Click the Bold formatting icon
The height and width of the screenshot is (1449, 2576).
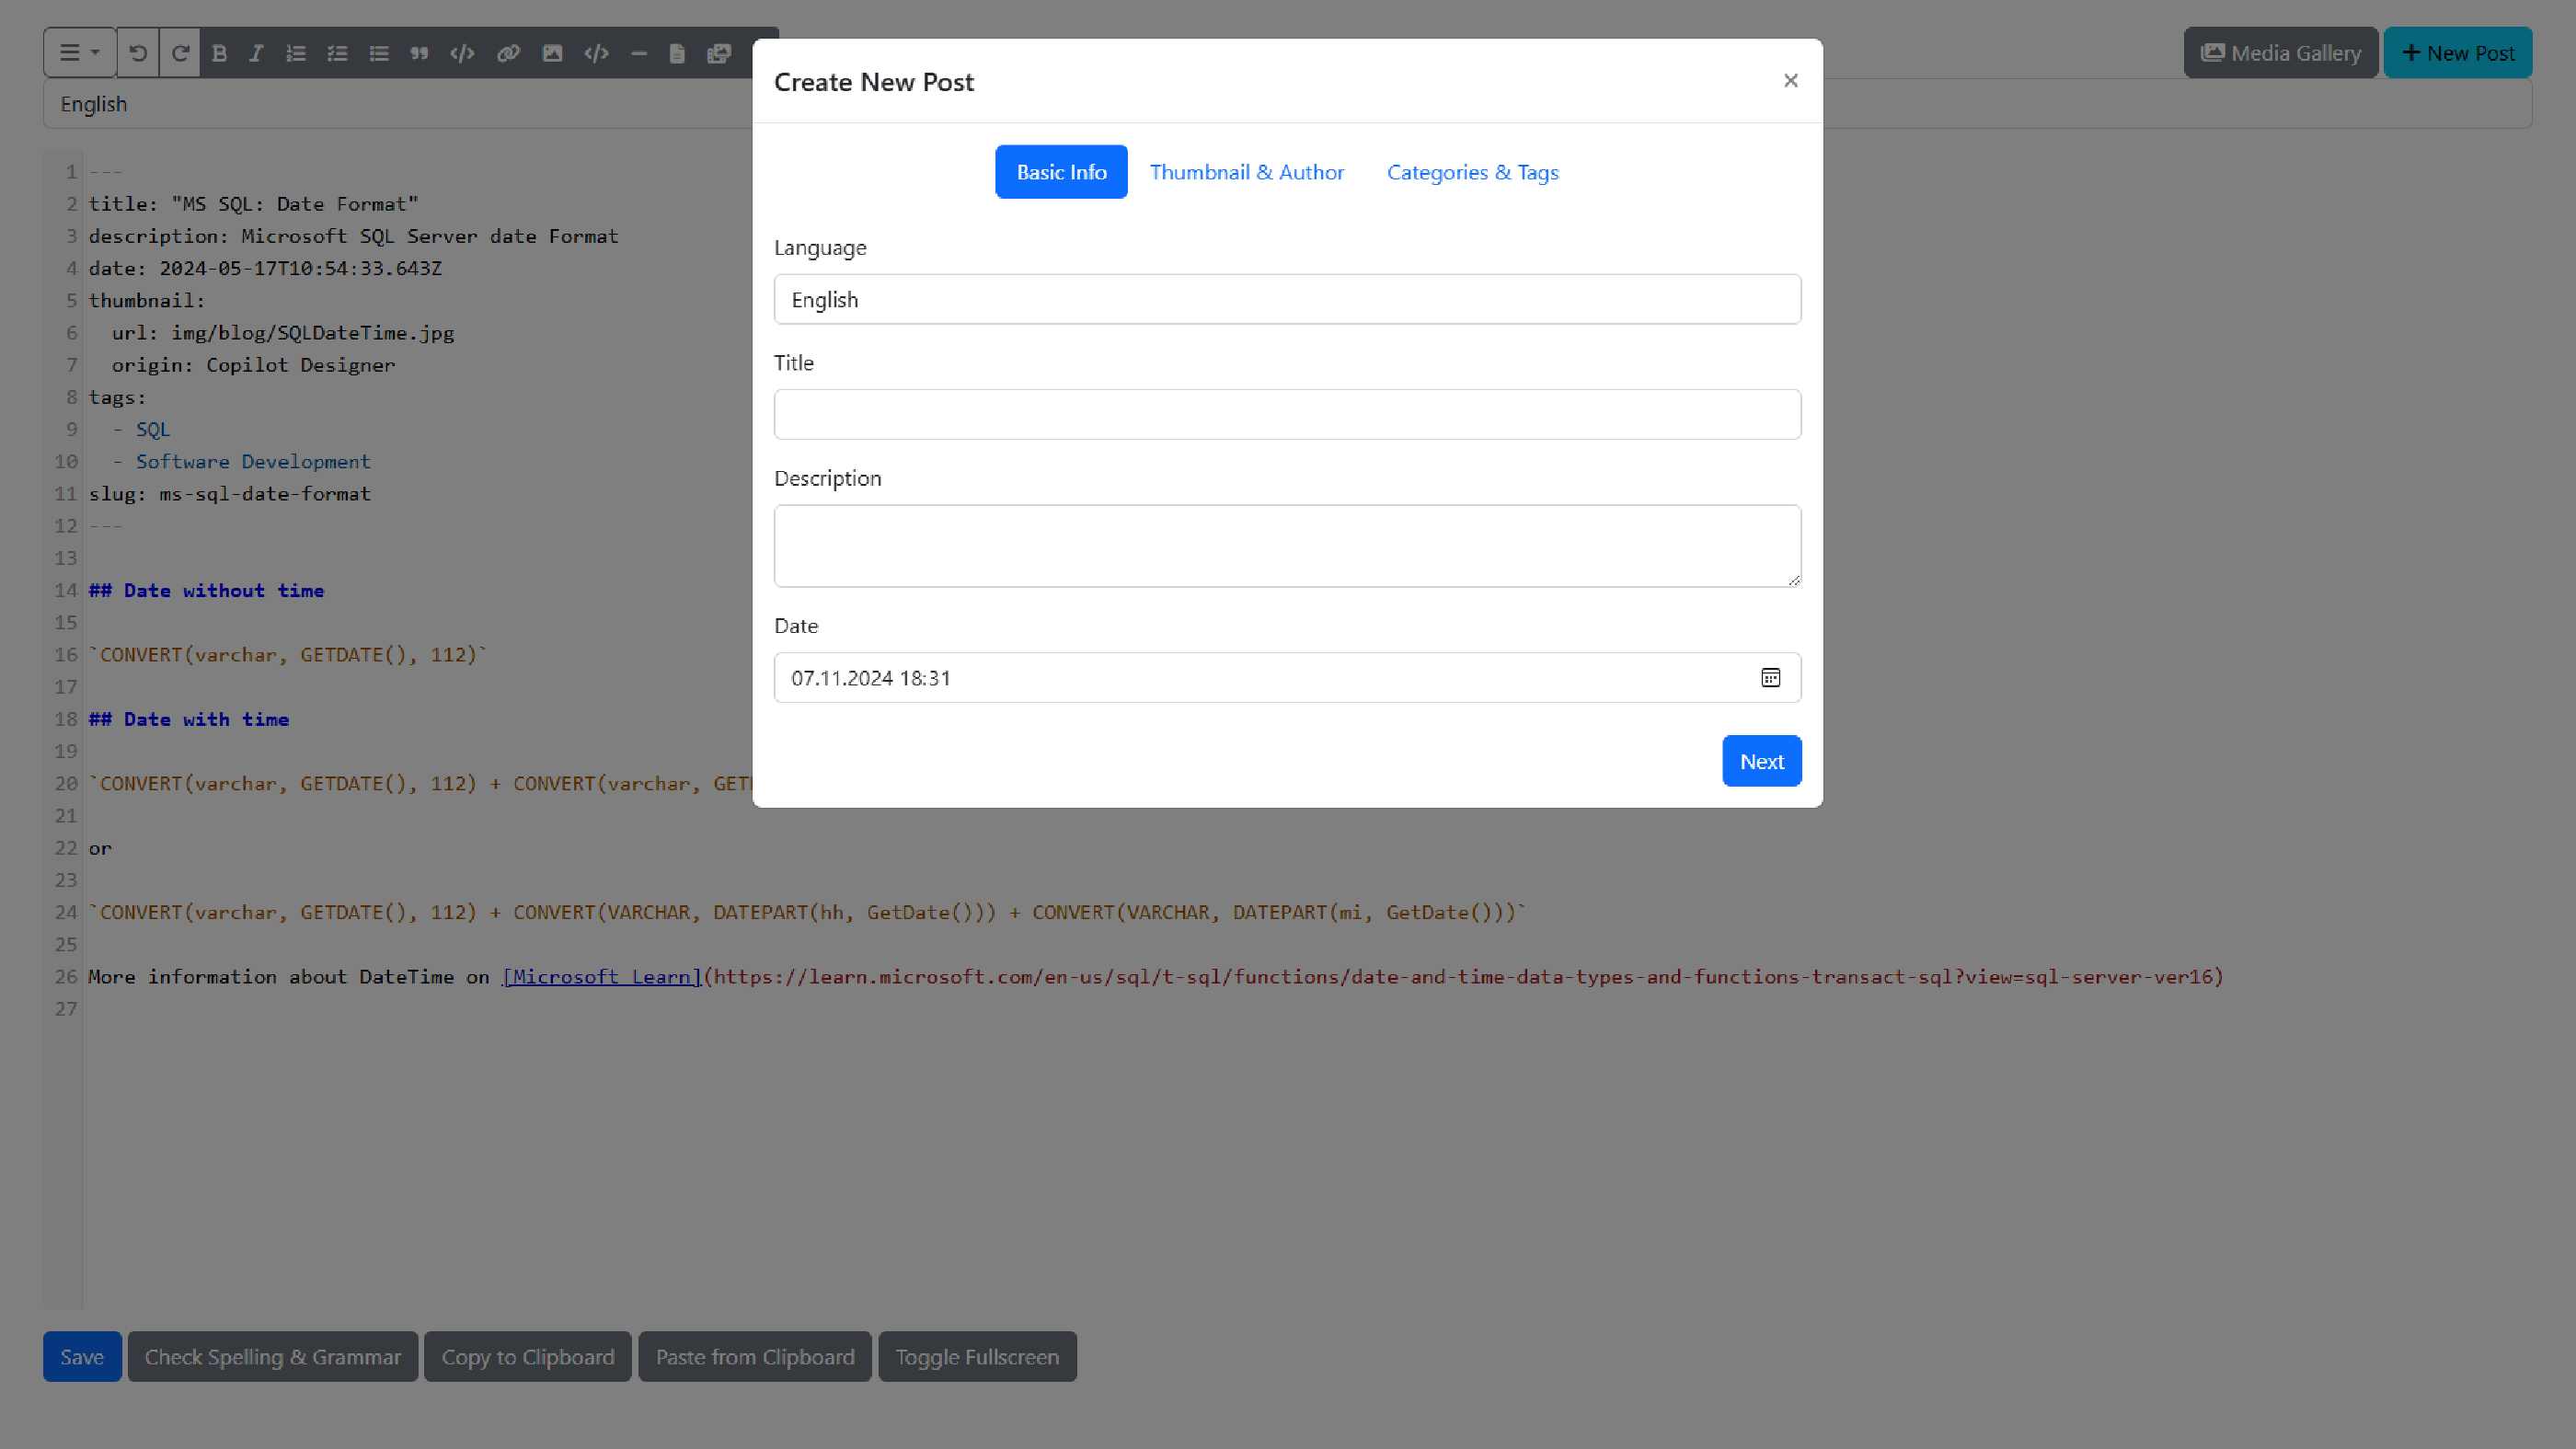tap(219, 53)
